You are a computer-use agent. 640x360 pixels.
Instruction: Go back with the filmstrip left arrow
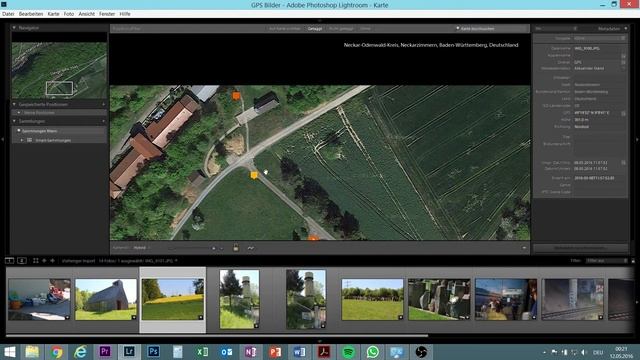pos(44,260)
